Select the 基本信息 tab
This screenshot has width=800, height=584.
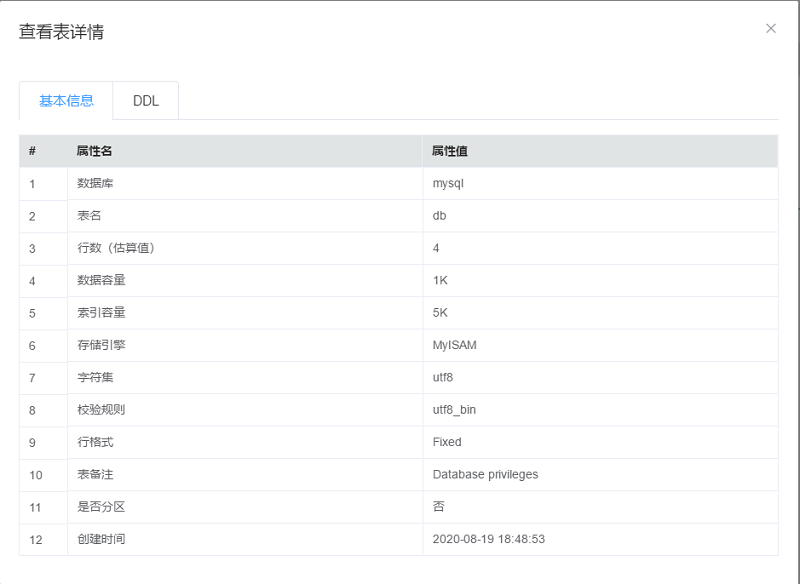pos(66,101)
